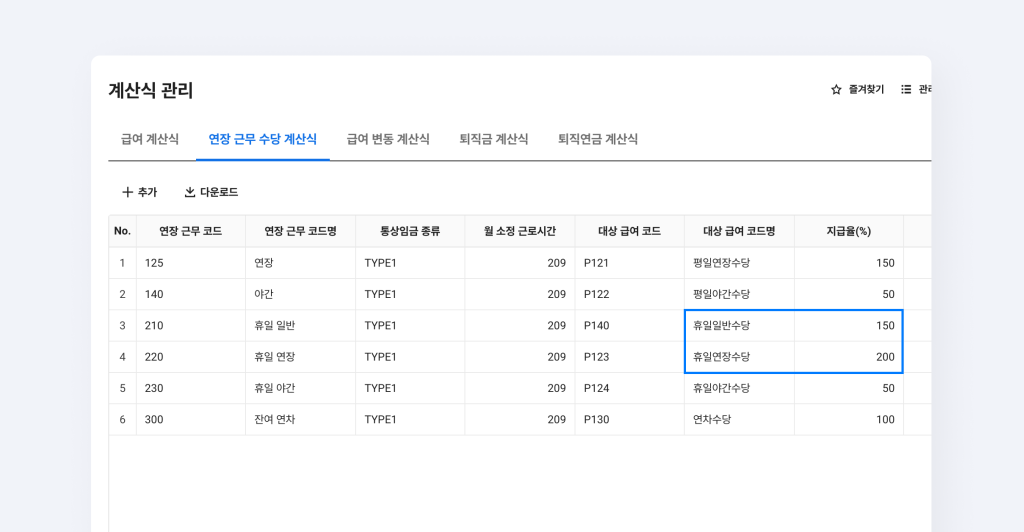Click the 계산식 관리 page title
Viewport: 1024px width, 532px height.
click(151, 90)
